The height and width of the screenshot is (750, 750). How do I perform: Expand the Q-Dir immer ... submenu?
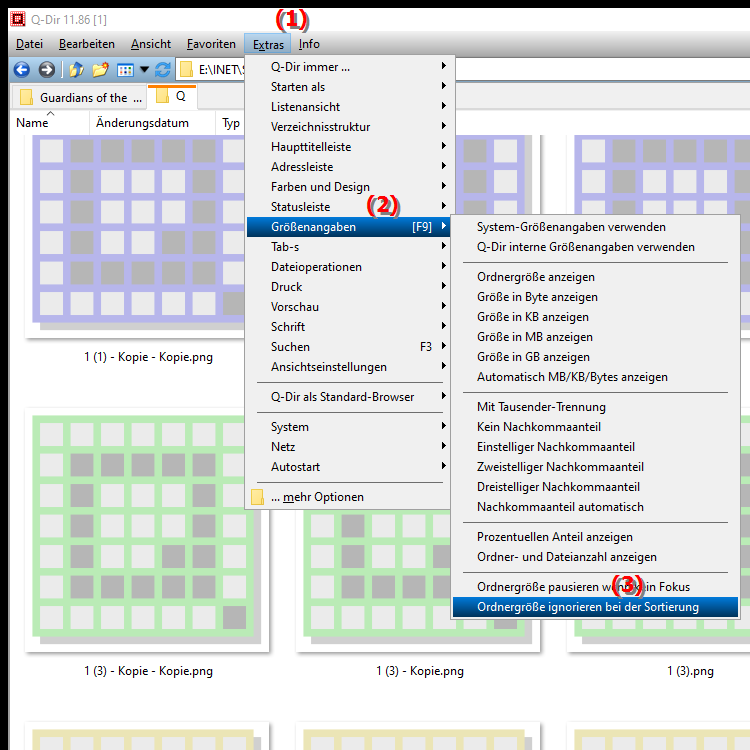[348, 67]
